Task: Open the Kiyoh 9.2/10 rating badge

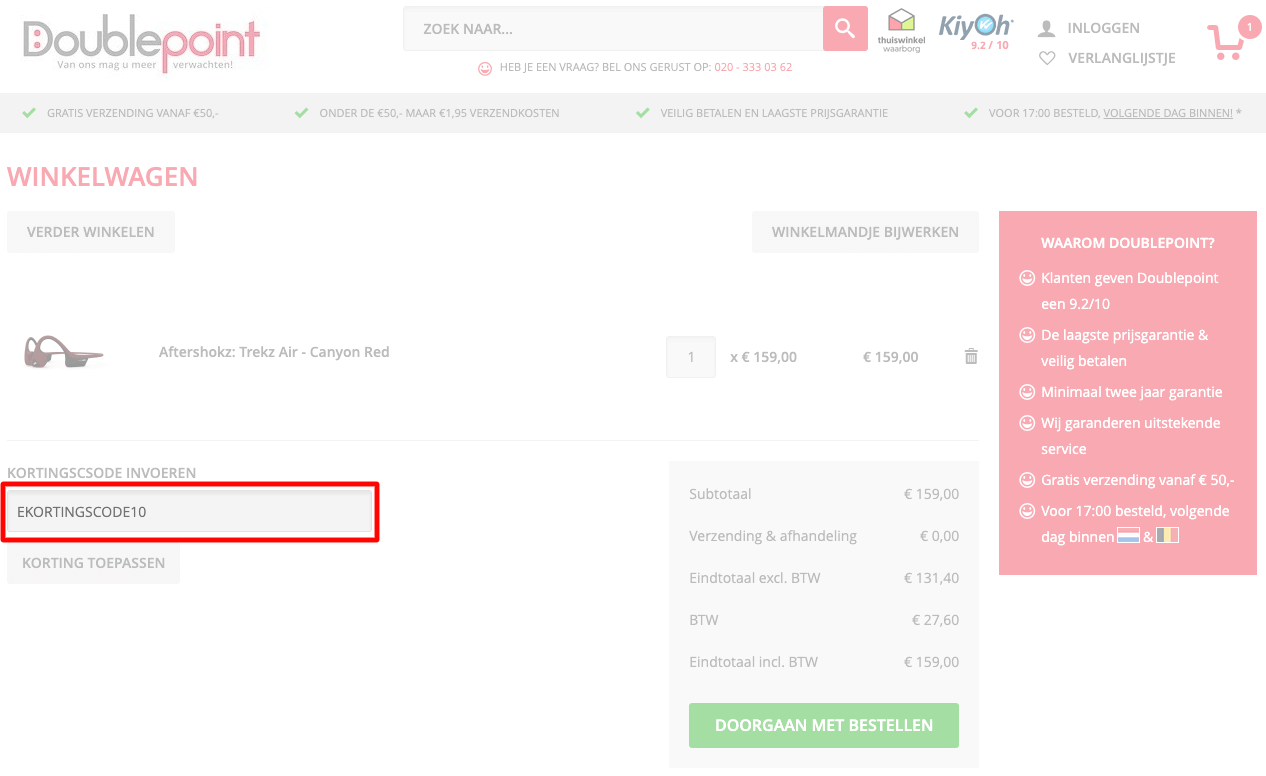Action: pyautogui.click(x=975, y=31)
